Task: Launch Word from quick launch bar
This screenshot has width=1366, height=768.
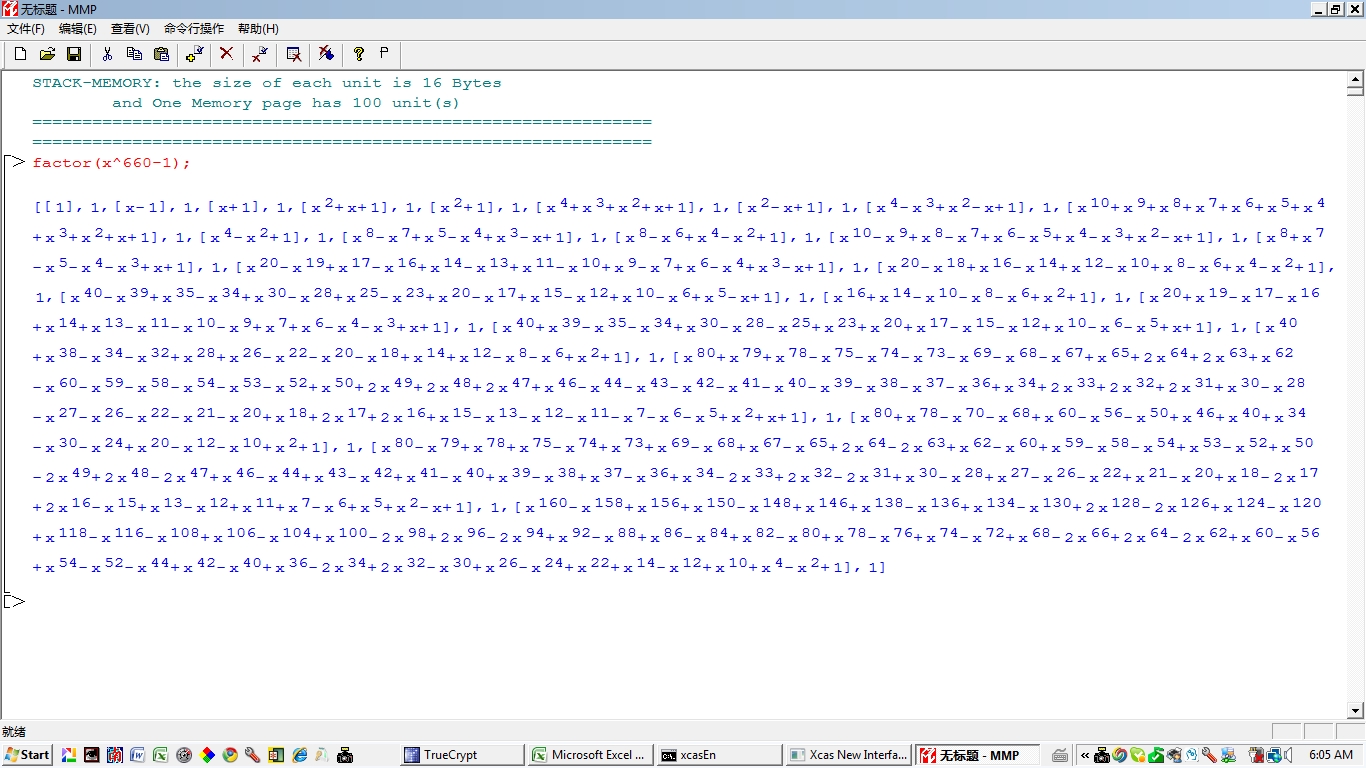Action: pyautogui.click(x=137, y=755)
